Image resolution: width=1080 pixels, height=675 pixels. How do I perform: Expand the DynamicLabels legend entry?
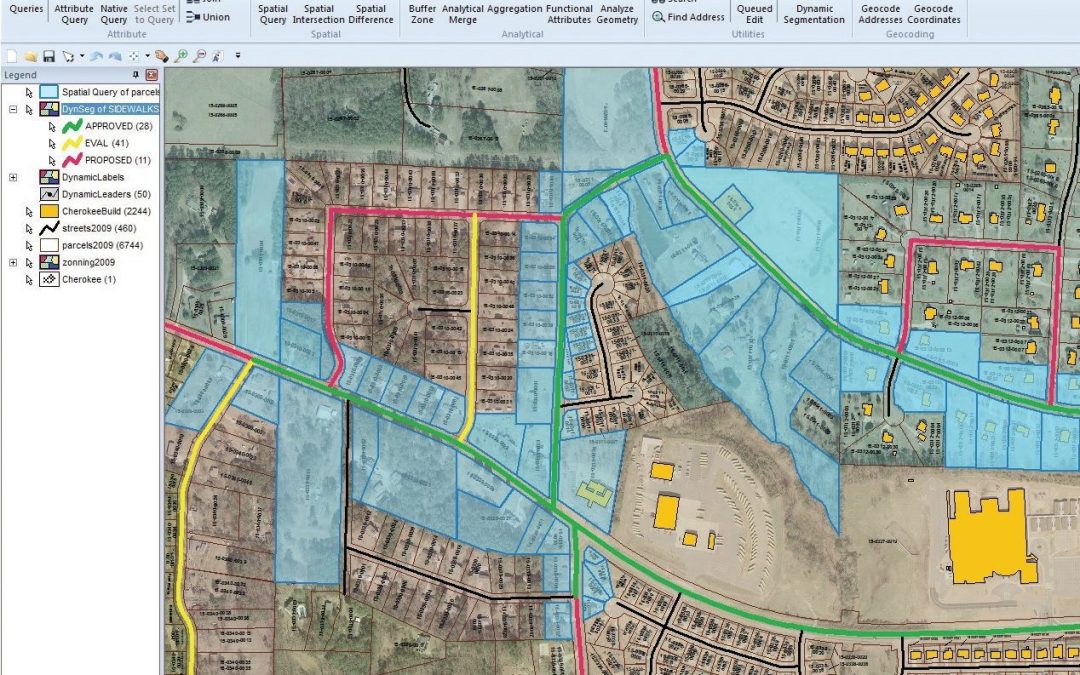click(x=13, y=177)
